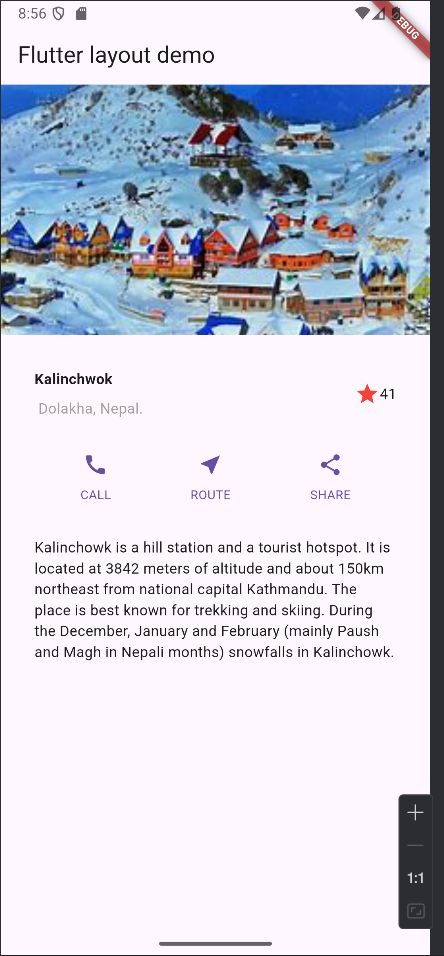444x956 pixels.
Task: Click the Flutter layout demo app bar title
Action: 116,55
